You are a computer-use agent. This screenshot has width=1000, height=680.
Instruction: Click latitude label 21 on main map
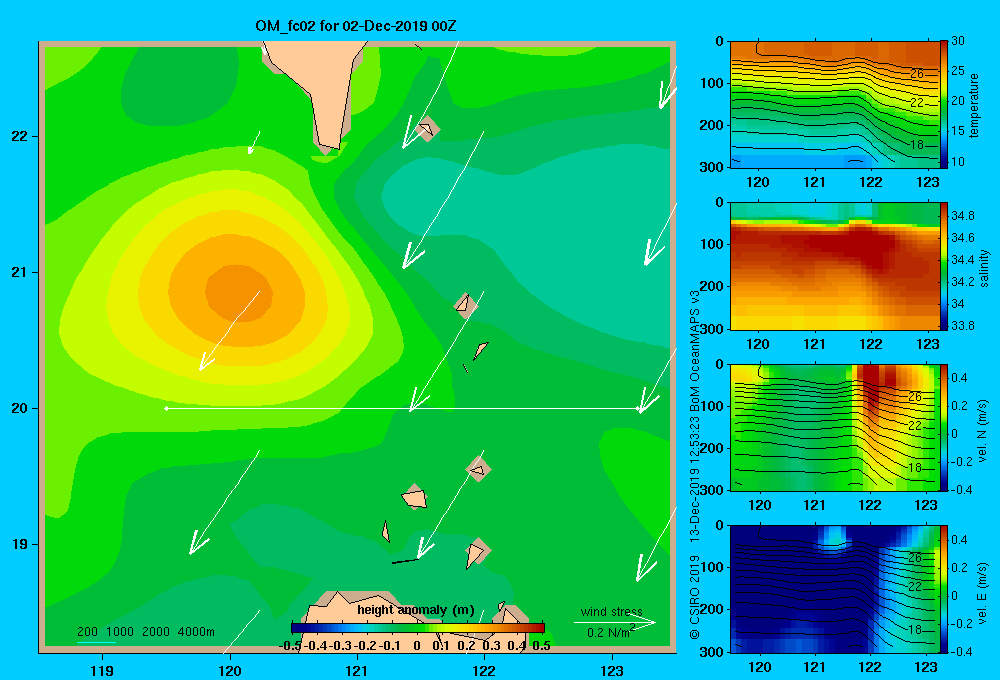click(20, 272)
